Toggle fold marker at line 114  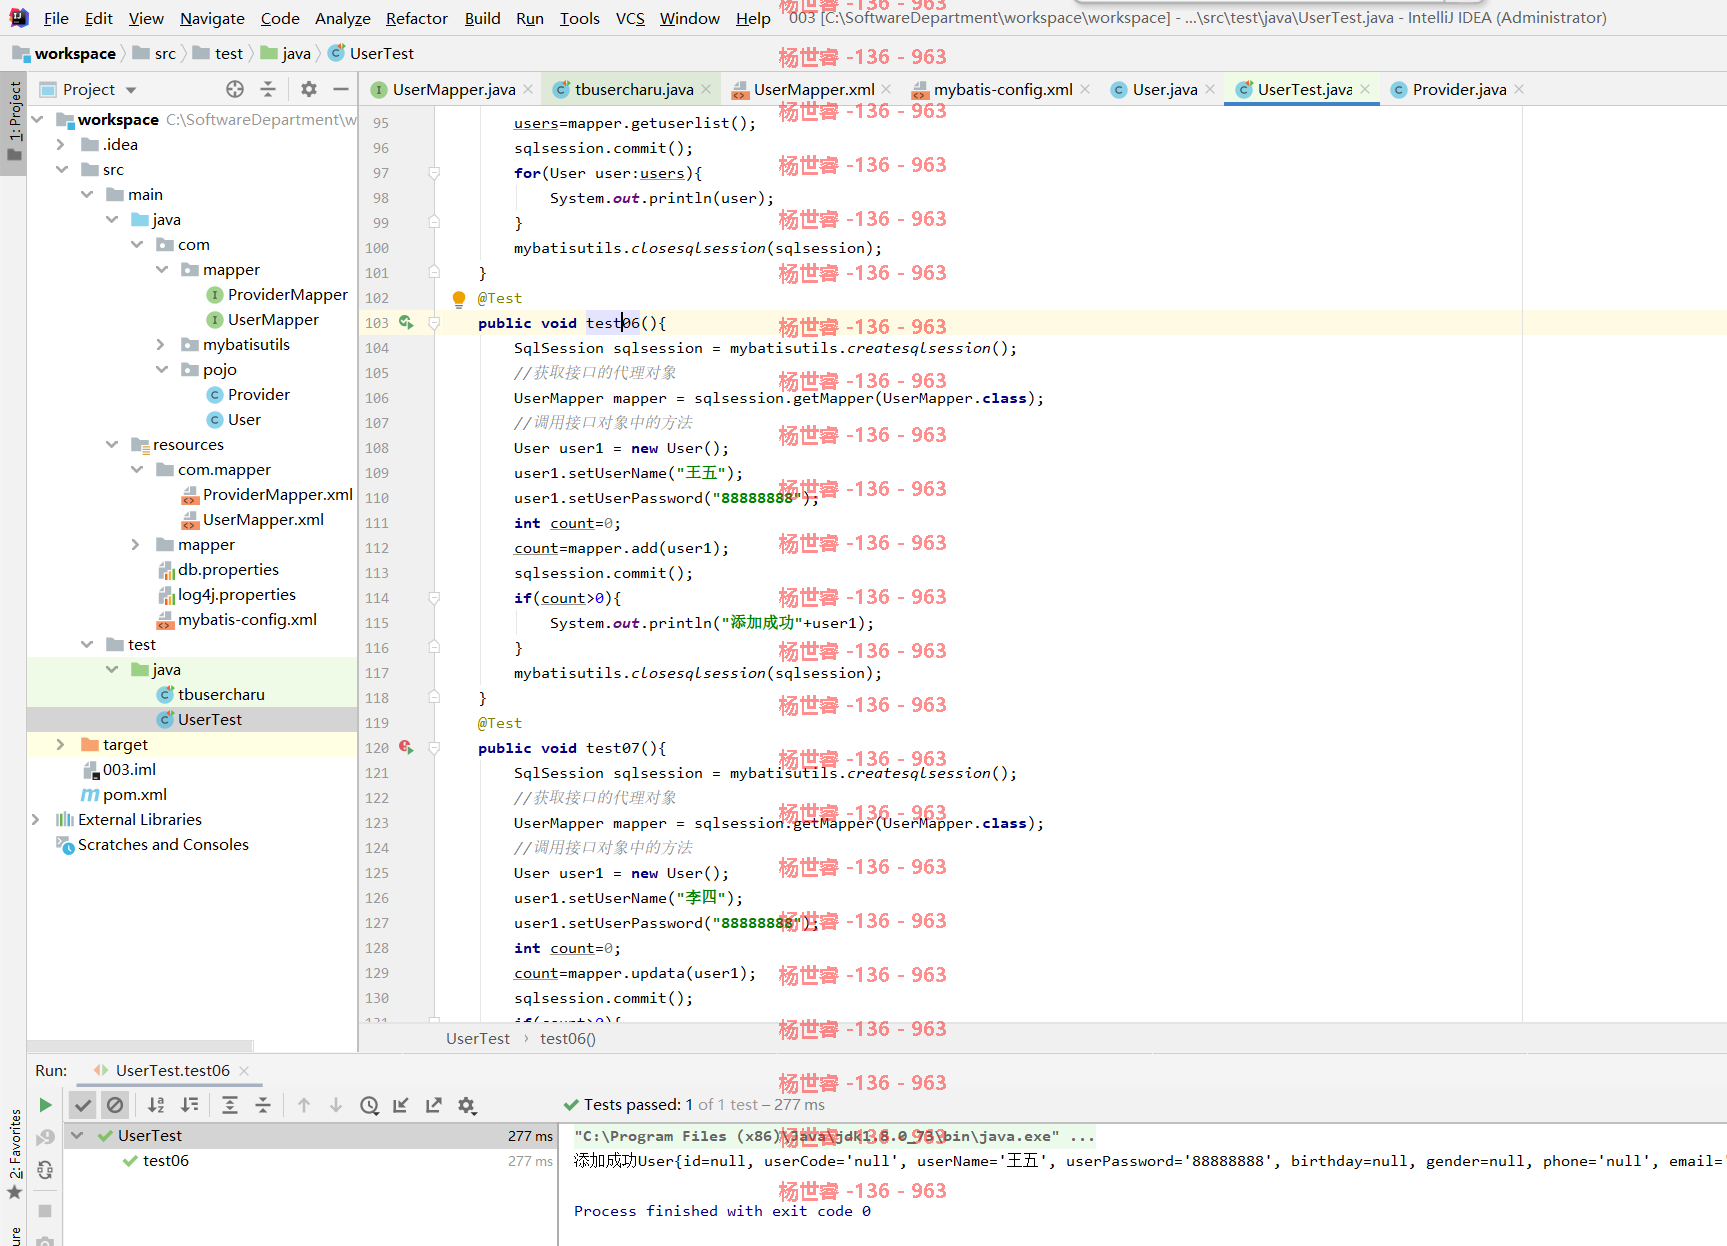coord(434,598)
